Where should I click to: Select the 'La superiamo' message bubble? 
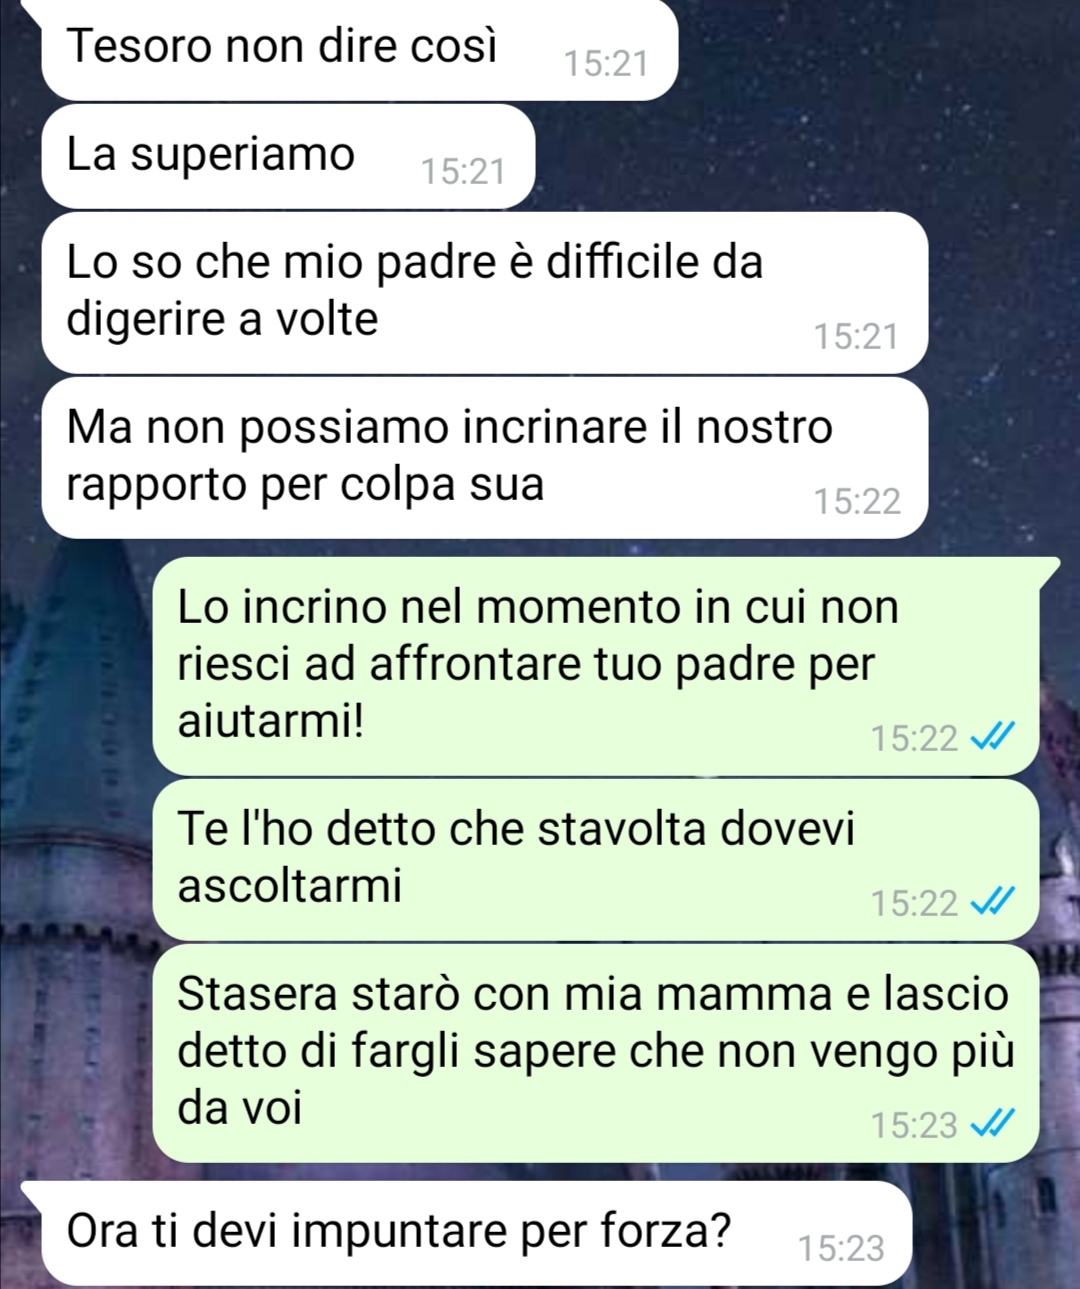point(288,157)
